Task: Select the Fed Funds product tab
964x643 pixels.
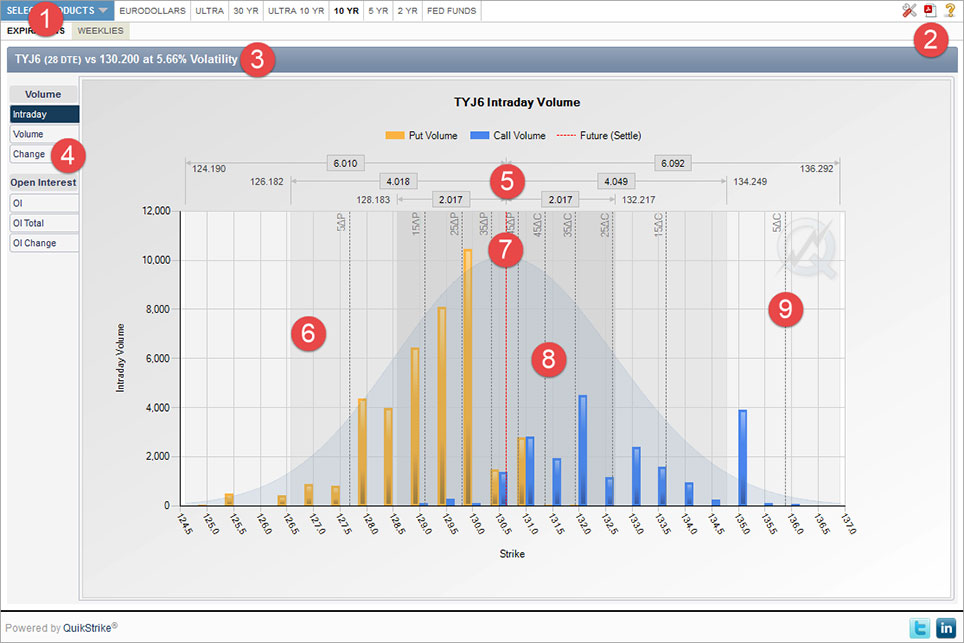Action: [x=451, y=11]
